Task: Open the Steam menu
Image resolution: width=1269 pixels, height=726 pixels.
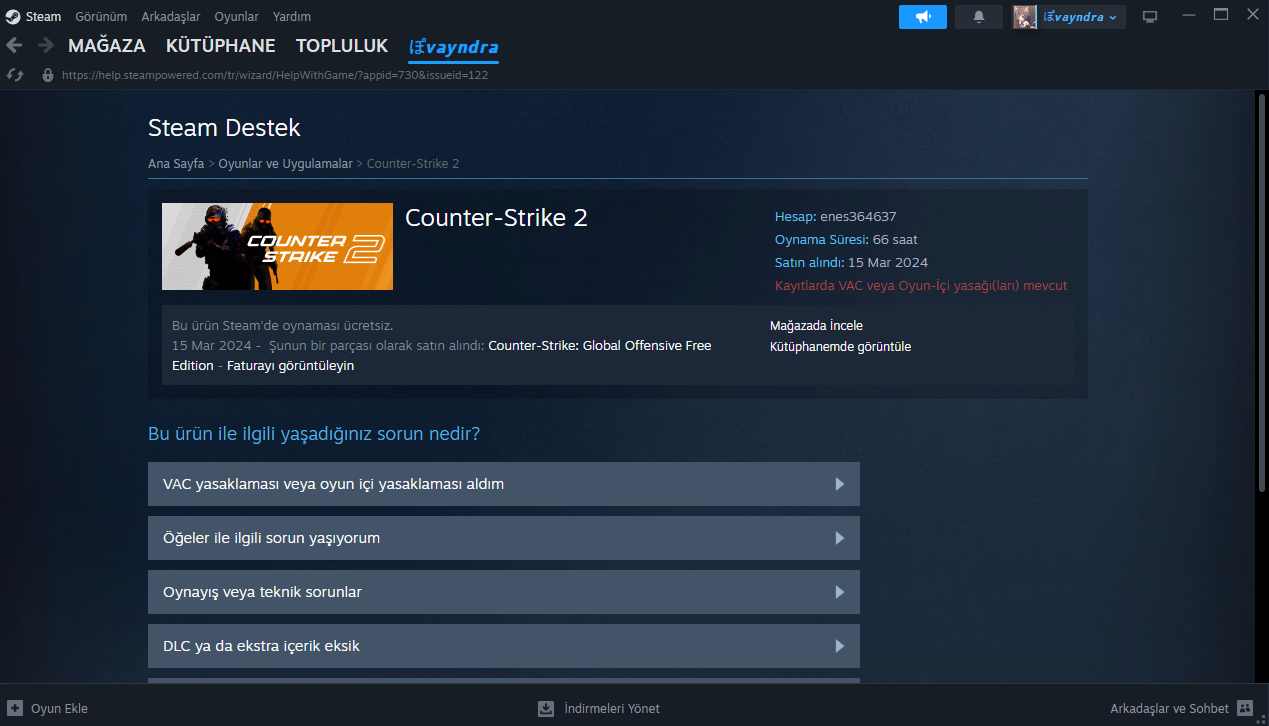Action: (43, 17)
